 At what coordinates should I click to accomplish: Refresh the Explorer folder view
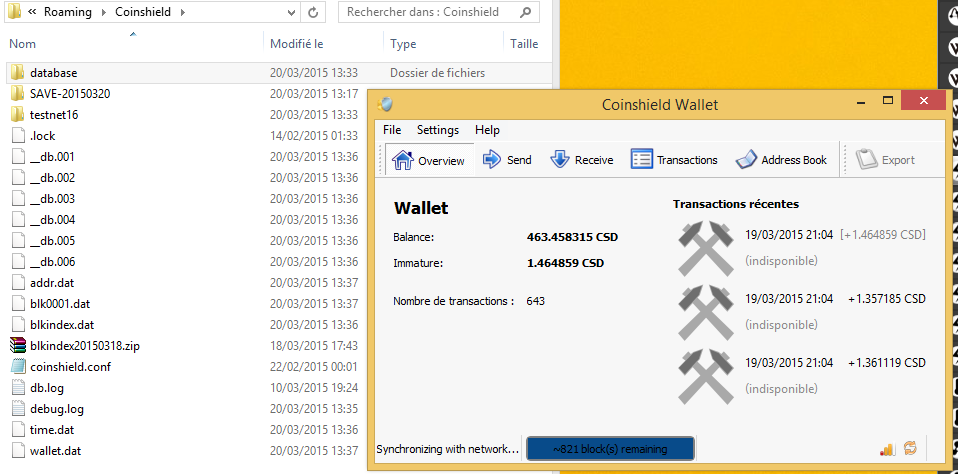(x=313, y=12)
